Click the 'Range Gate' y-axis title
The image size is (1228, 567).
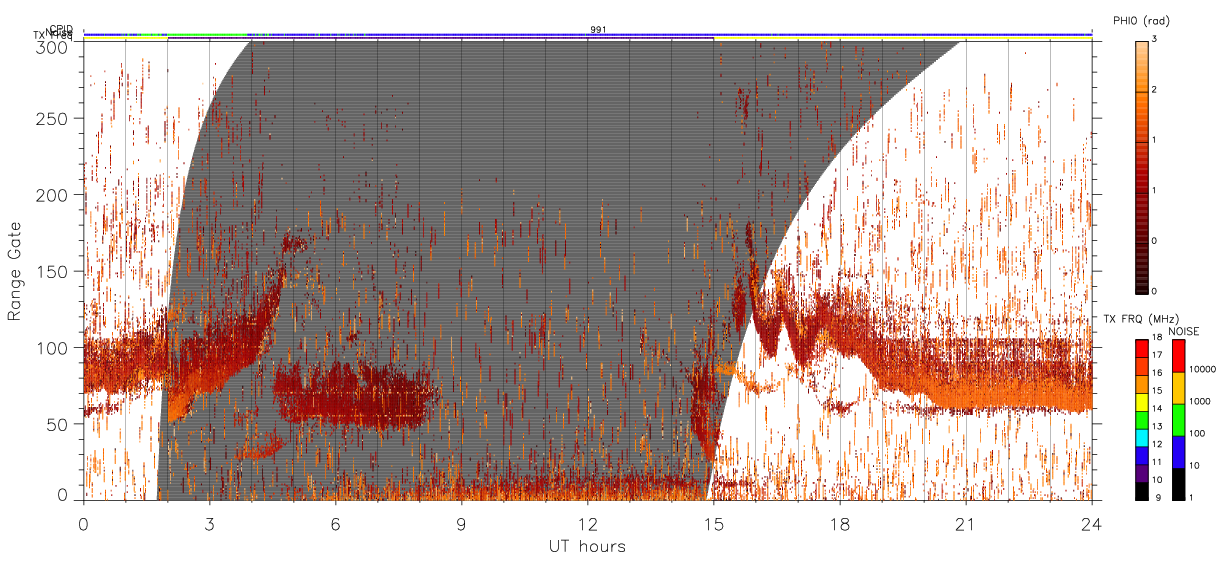tap(14, 272)
